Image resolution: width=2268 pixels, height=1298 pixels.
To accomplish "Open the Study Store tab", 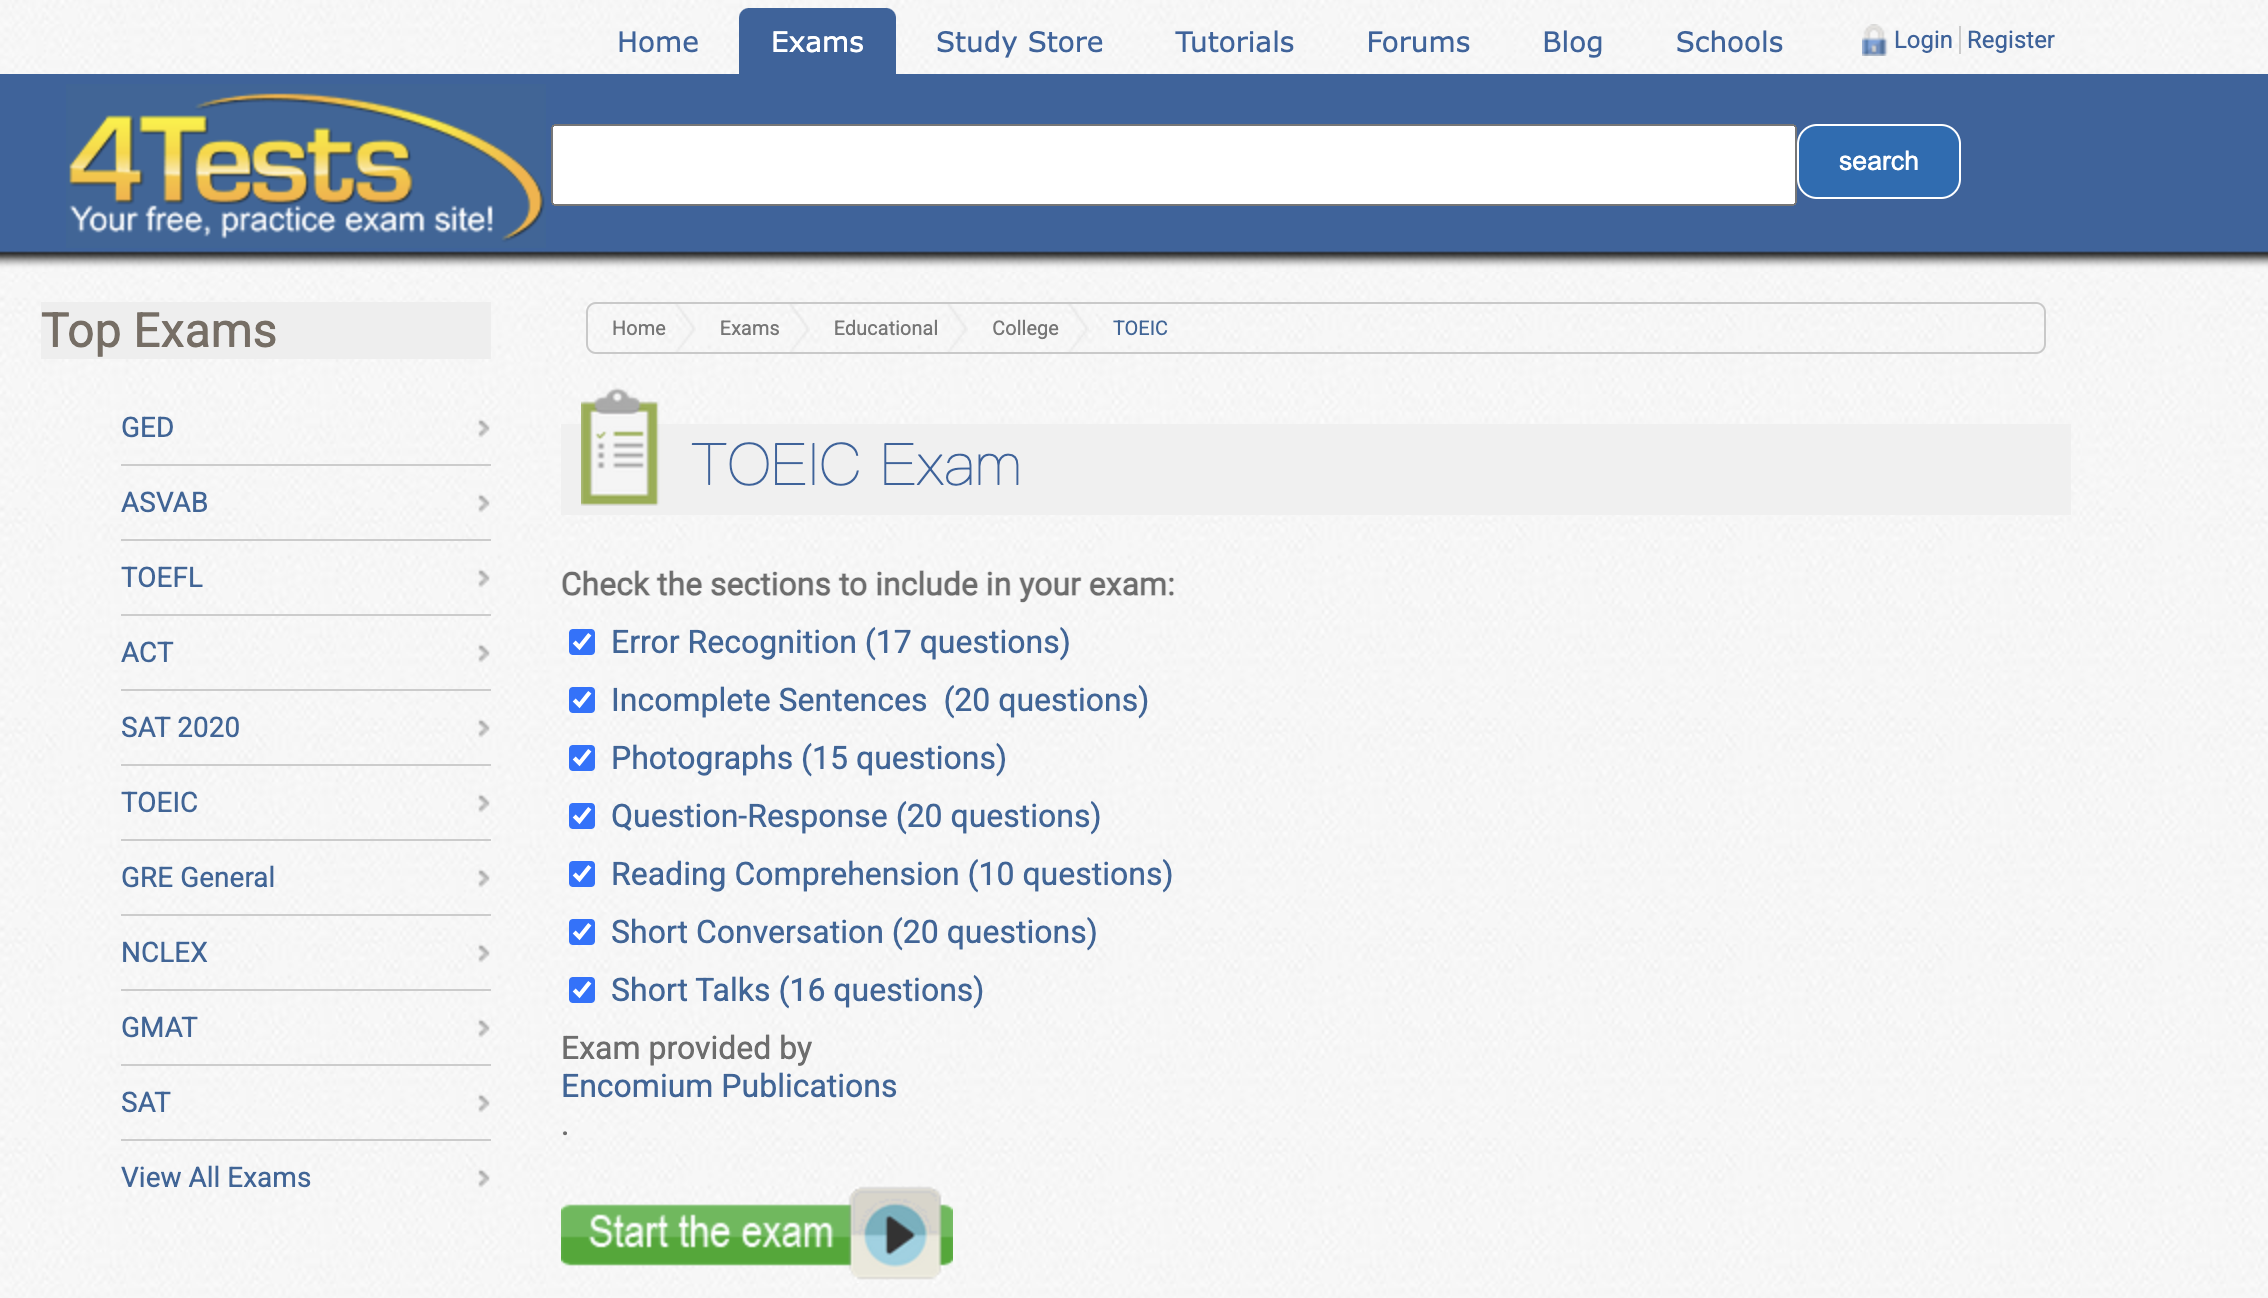I will click(1019, 42).
